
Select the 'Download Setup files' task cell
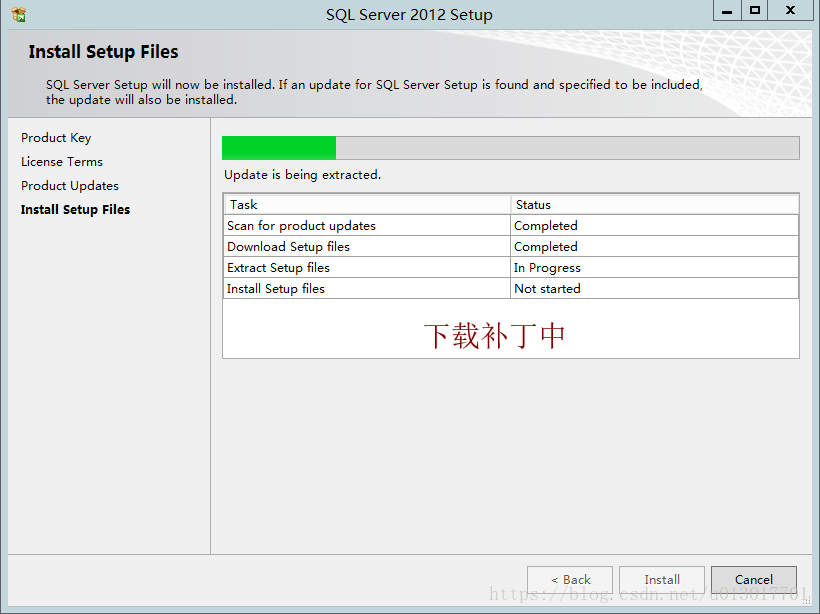[367, 246]
